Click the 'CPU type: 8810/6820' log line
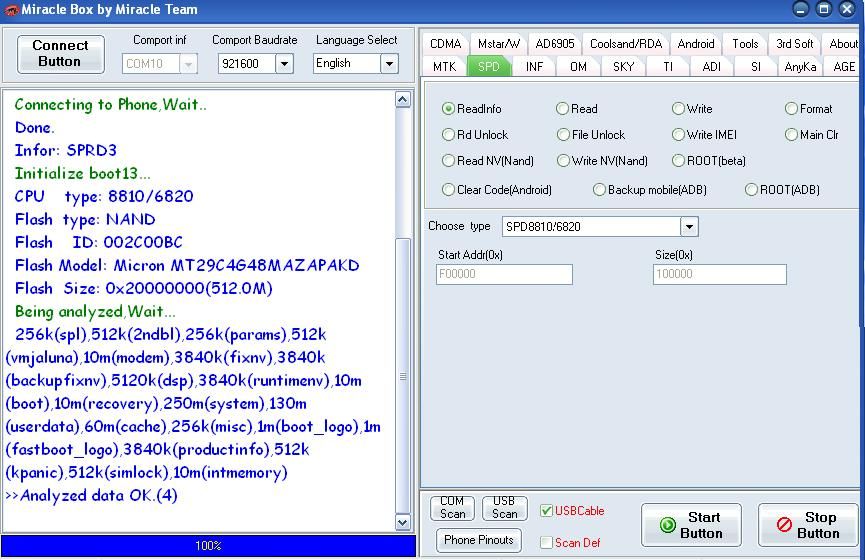Screen dimensions: 865x560 click(x=104, y=196)
